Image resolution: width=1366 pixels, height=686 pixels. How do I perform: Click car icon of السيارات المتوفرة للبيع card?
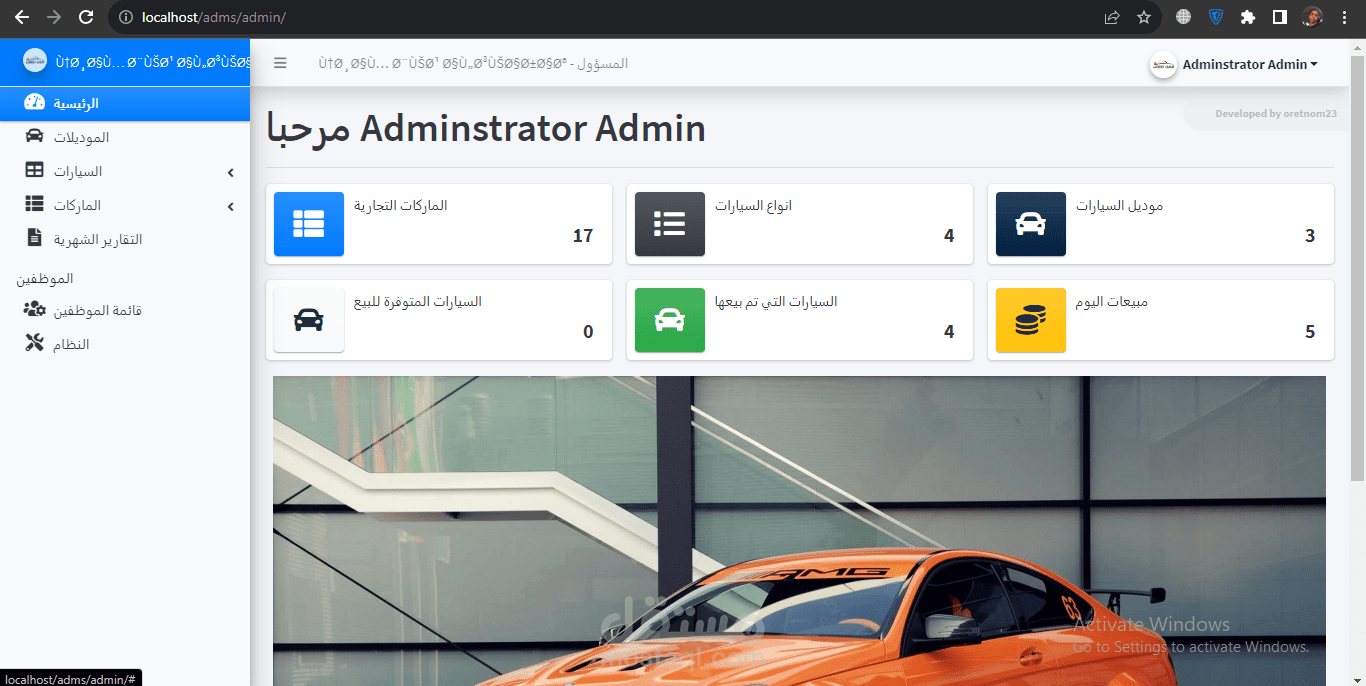click(x=309, y=320)
